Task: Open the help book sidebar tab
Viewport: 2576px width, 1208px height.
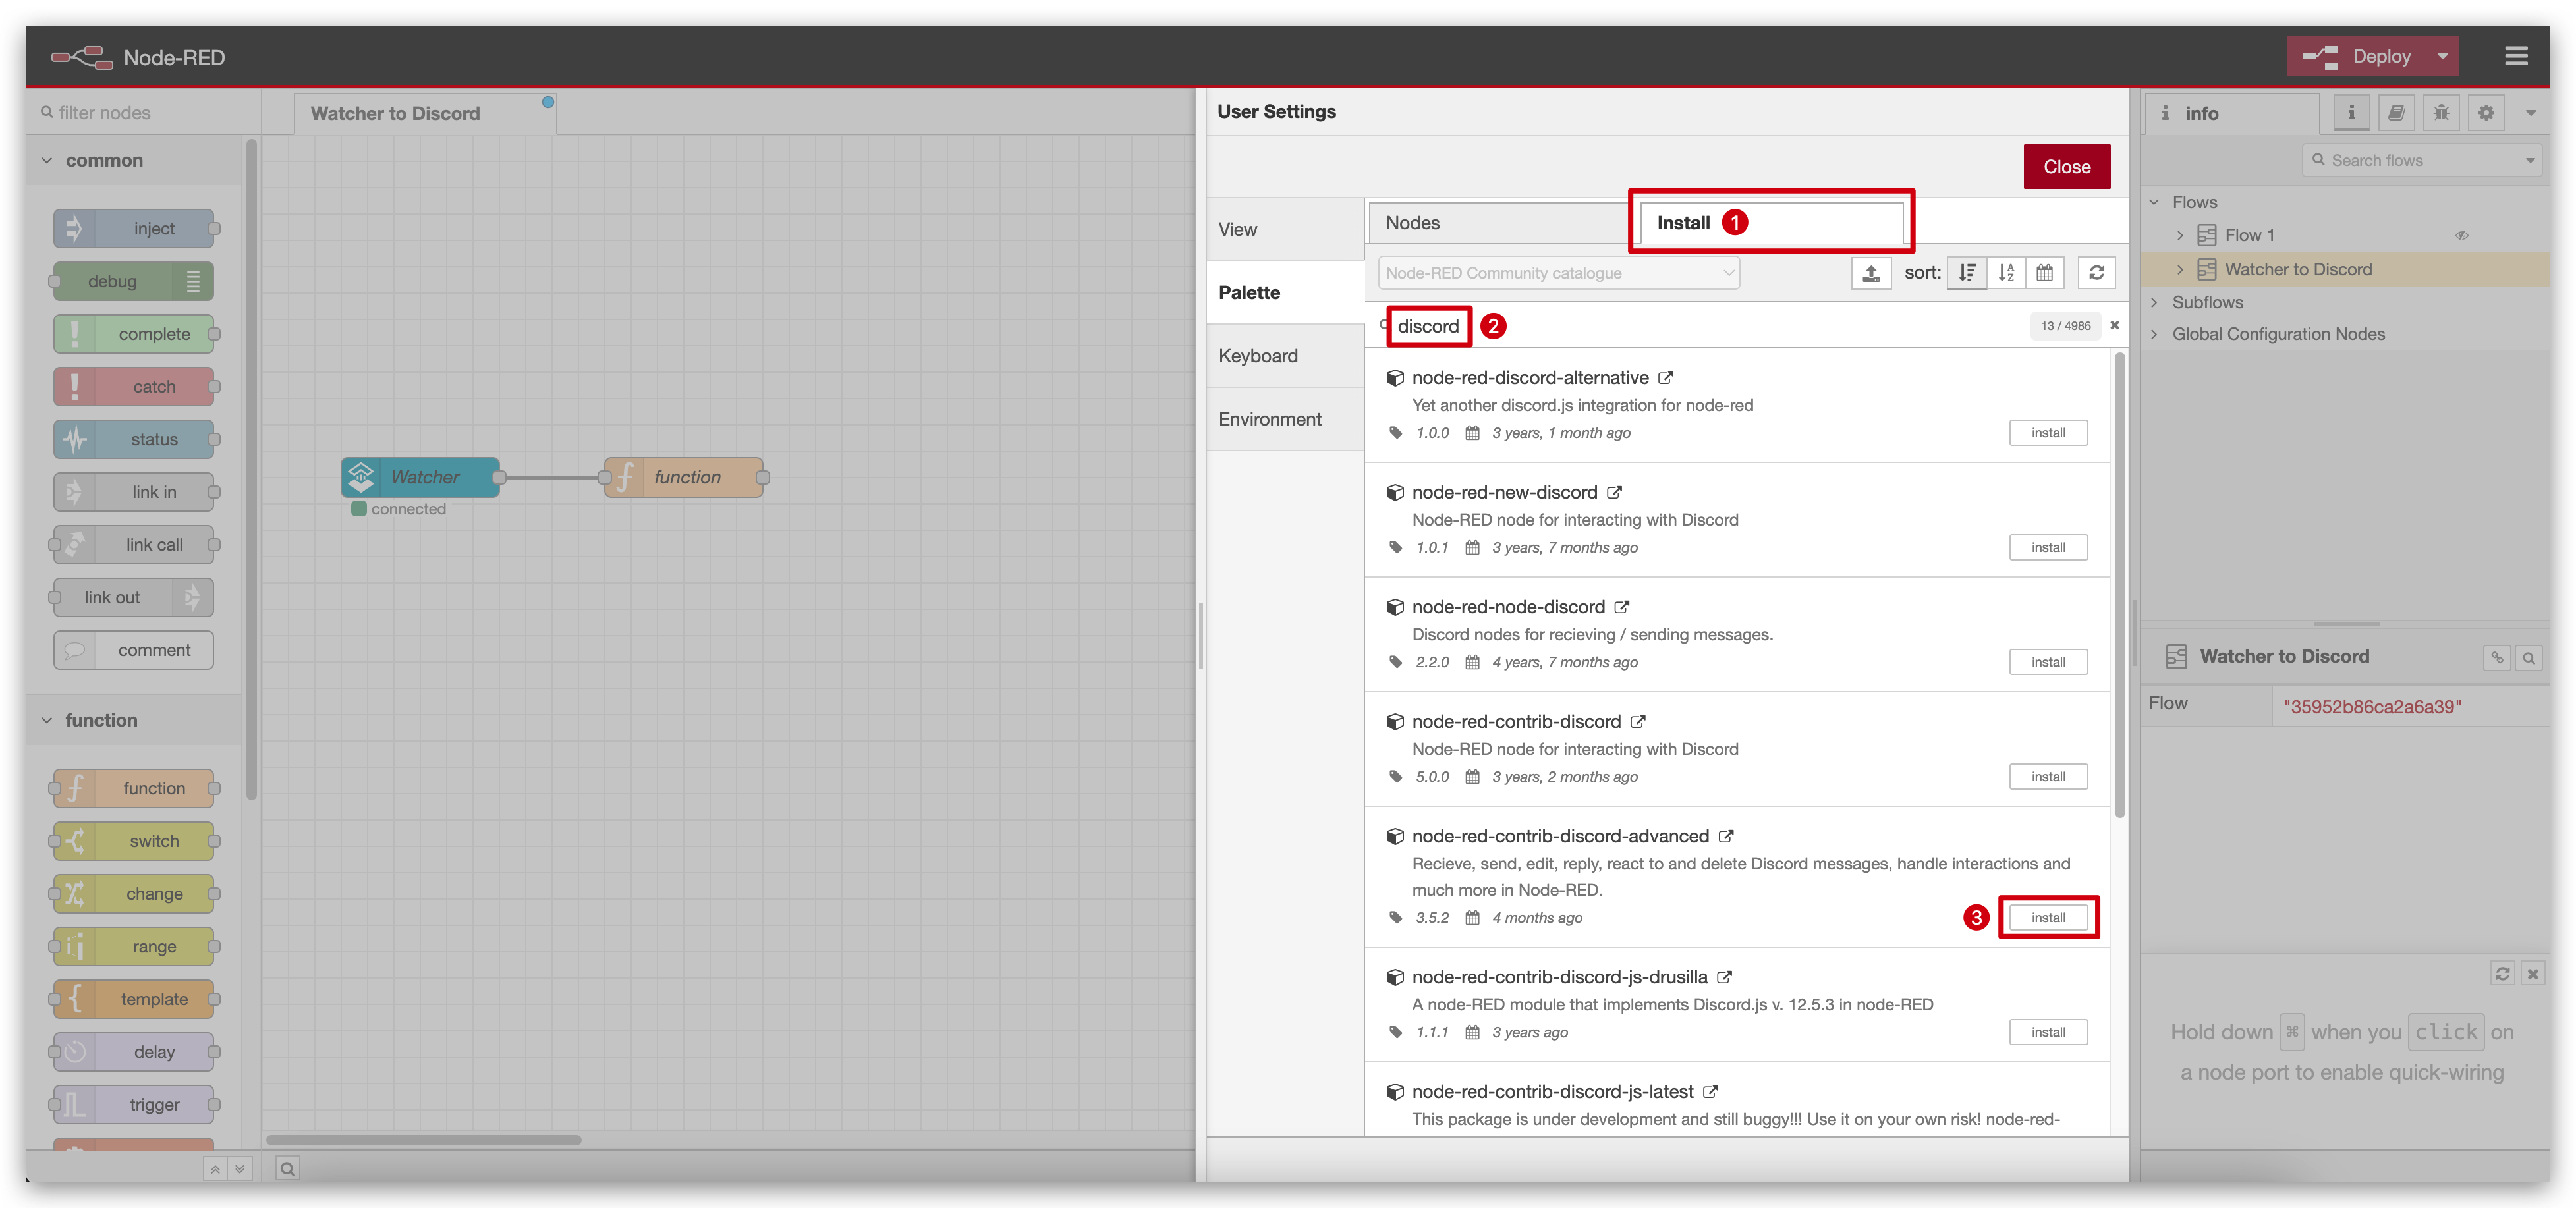Action: click(x=2396, y=113)
